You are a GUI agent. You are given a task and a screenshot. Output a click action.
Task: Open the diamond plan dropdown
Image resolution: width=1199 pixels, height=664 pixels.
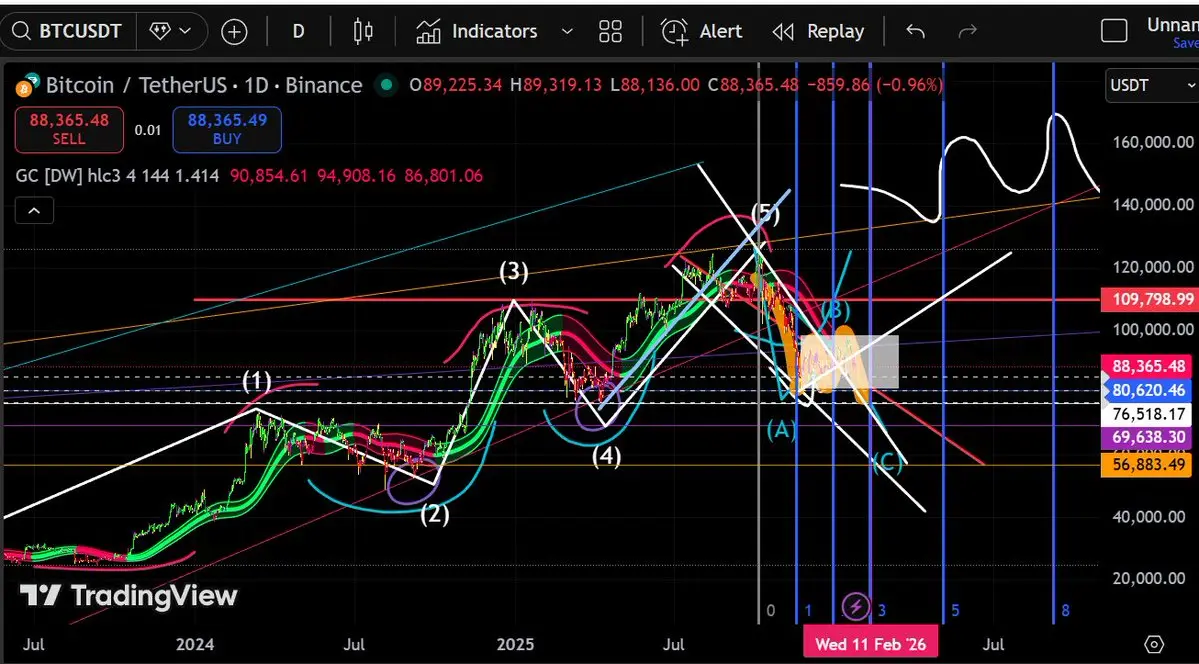[x=171, y=31]
